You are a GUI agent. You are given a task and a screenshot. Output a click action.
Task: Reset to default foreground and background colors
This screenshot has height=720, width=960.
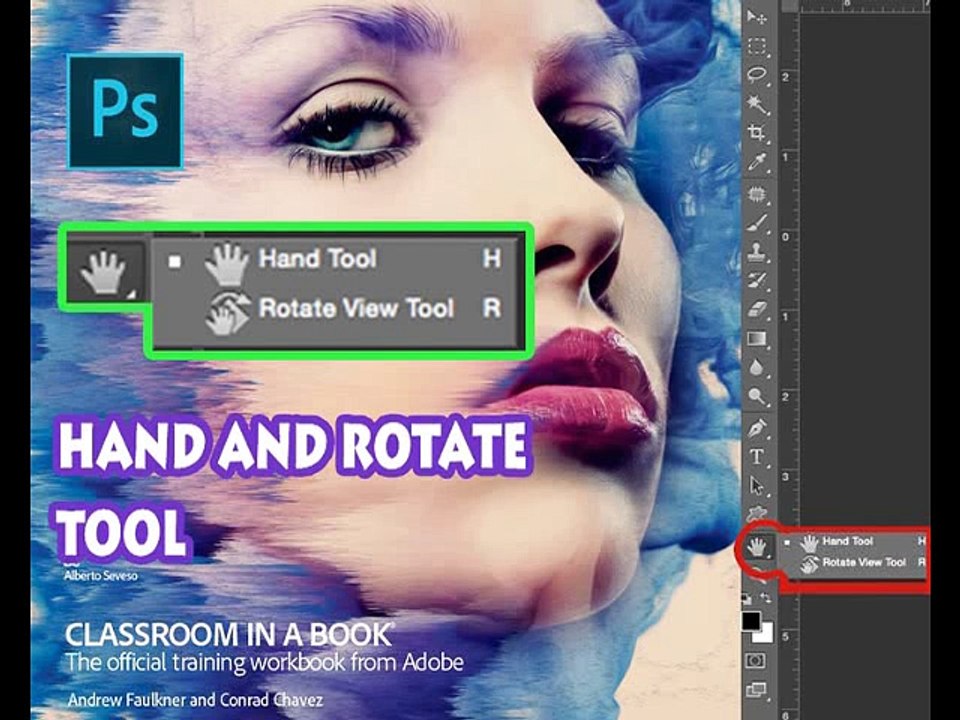[x=747, y=598]
